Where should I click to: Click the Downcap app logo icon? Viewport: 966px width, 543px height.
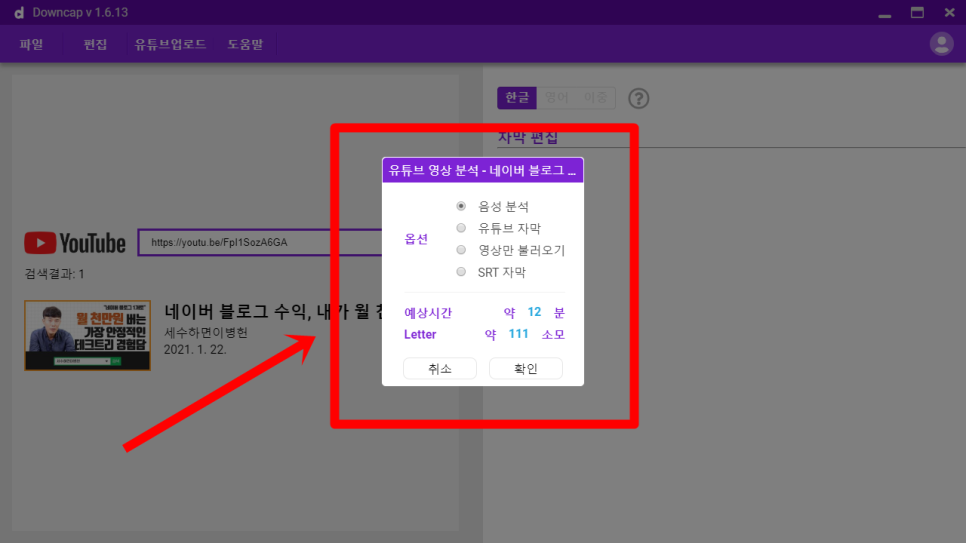19,12
